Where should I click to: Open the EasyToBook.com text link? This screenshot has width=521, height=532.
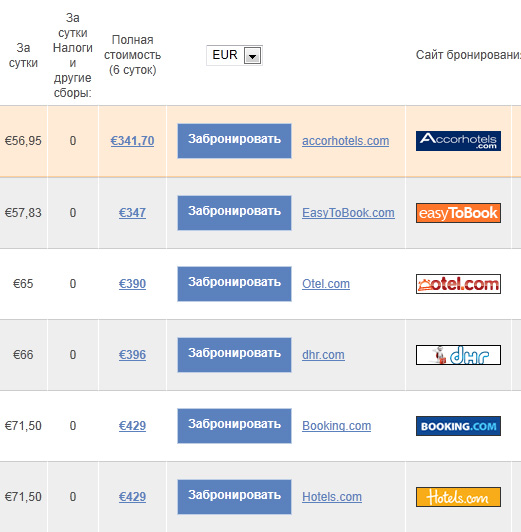pos(348,213)
